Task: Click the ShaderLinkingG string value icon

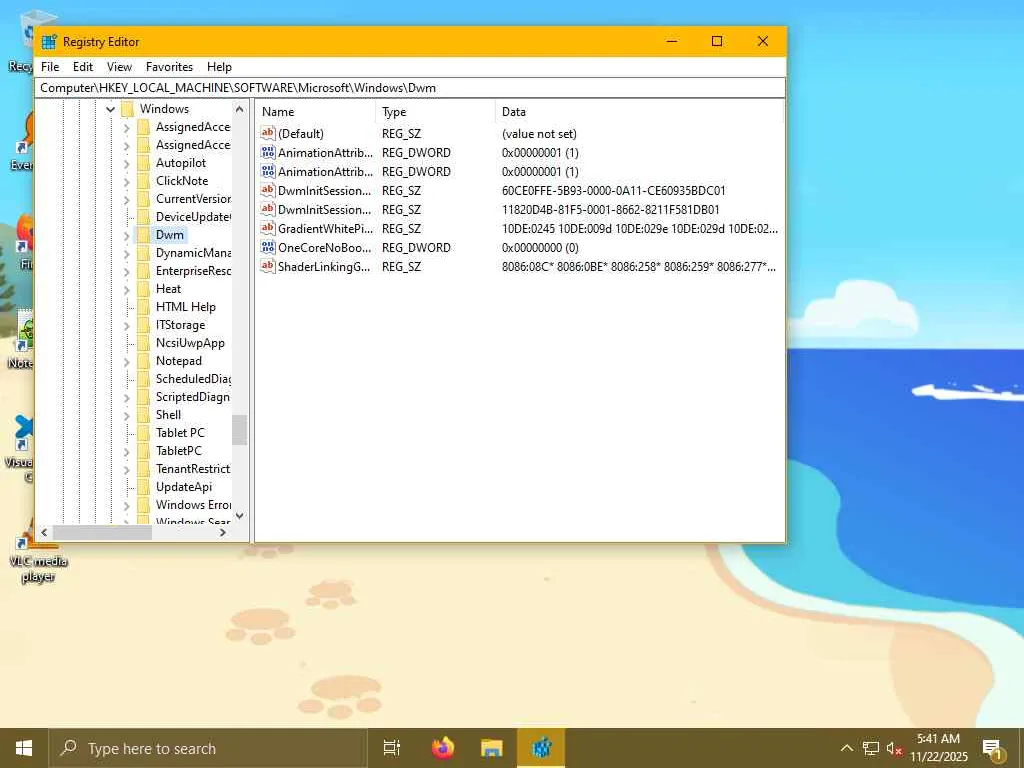Action: tap(267, 267)
